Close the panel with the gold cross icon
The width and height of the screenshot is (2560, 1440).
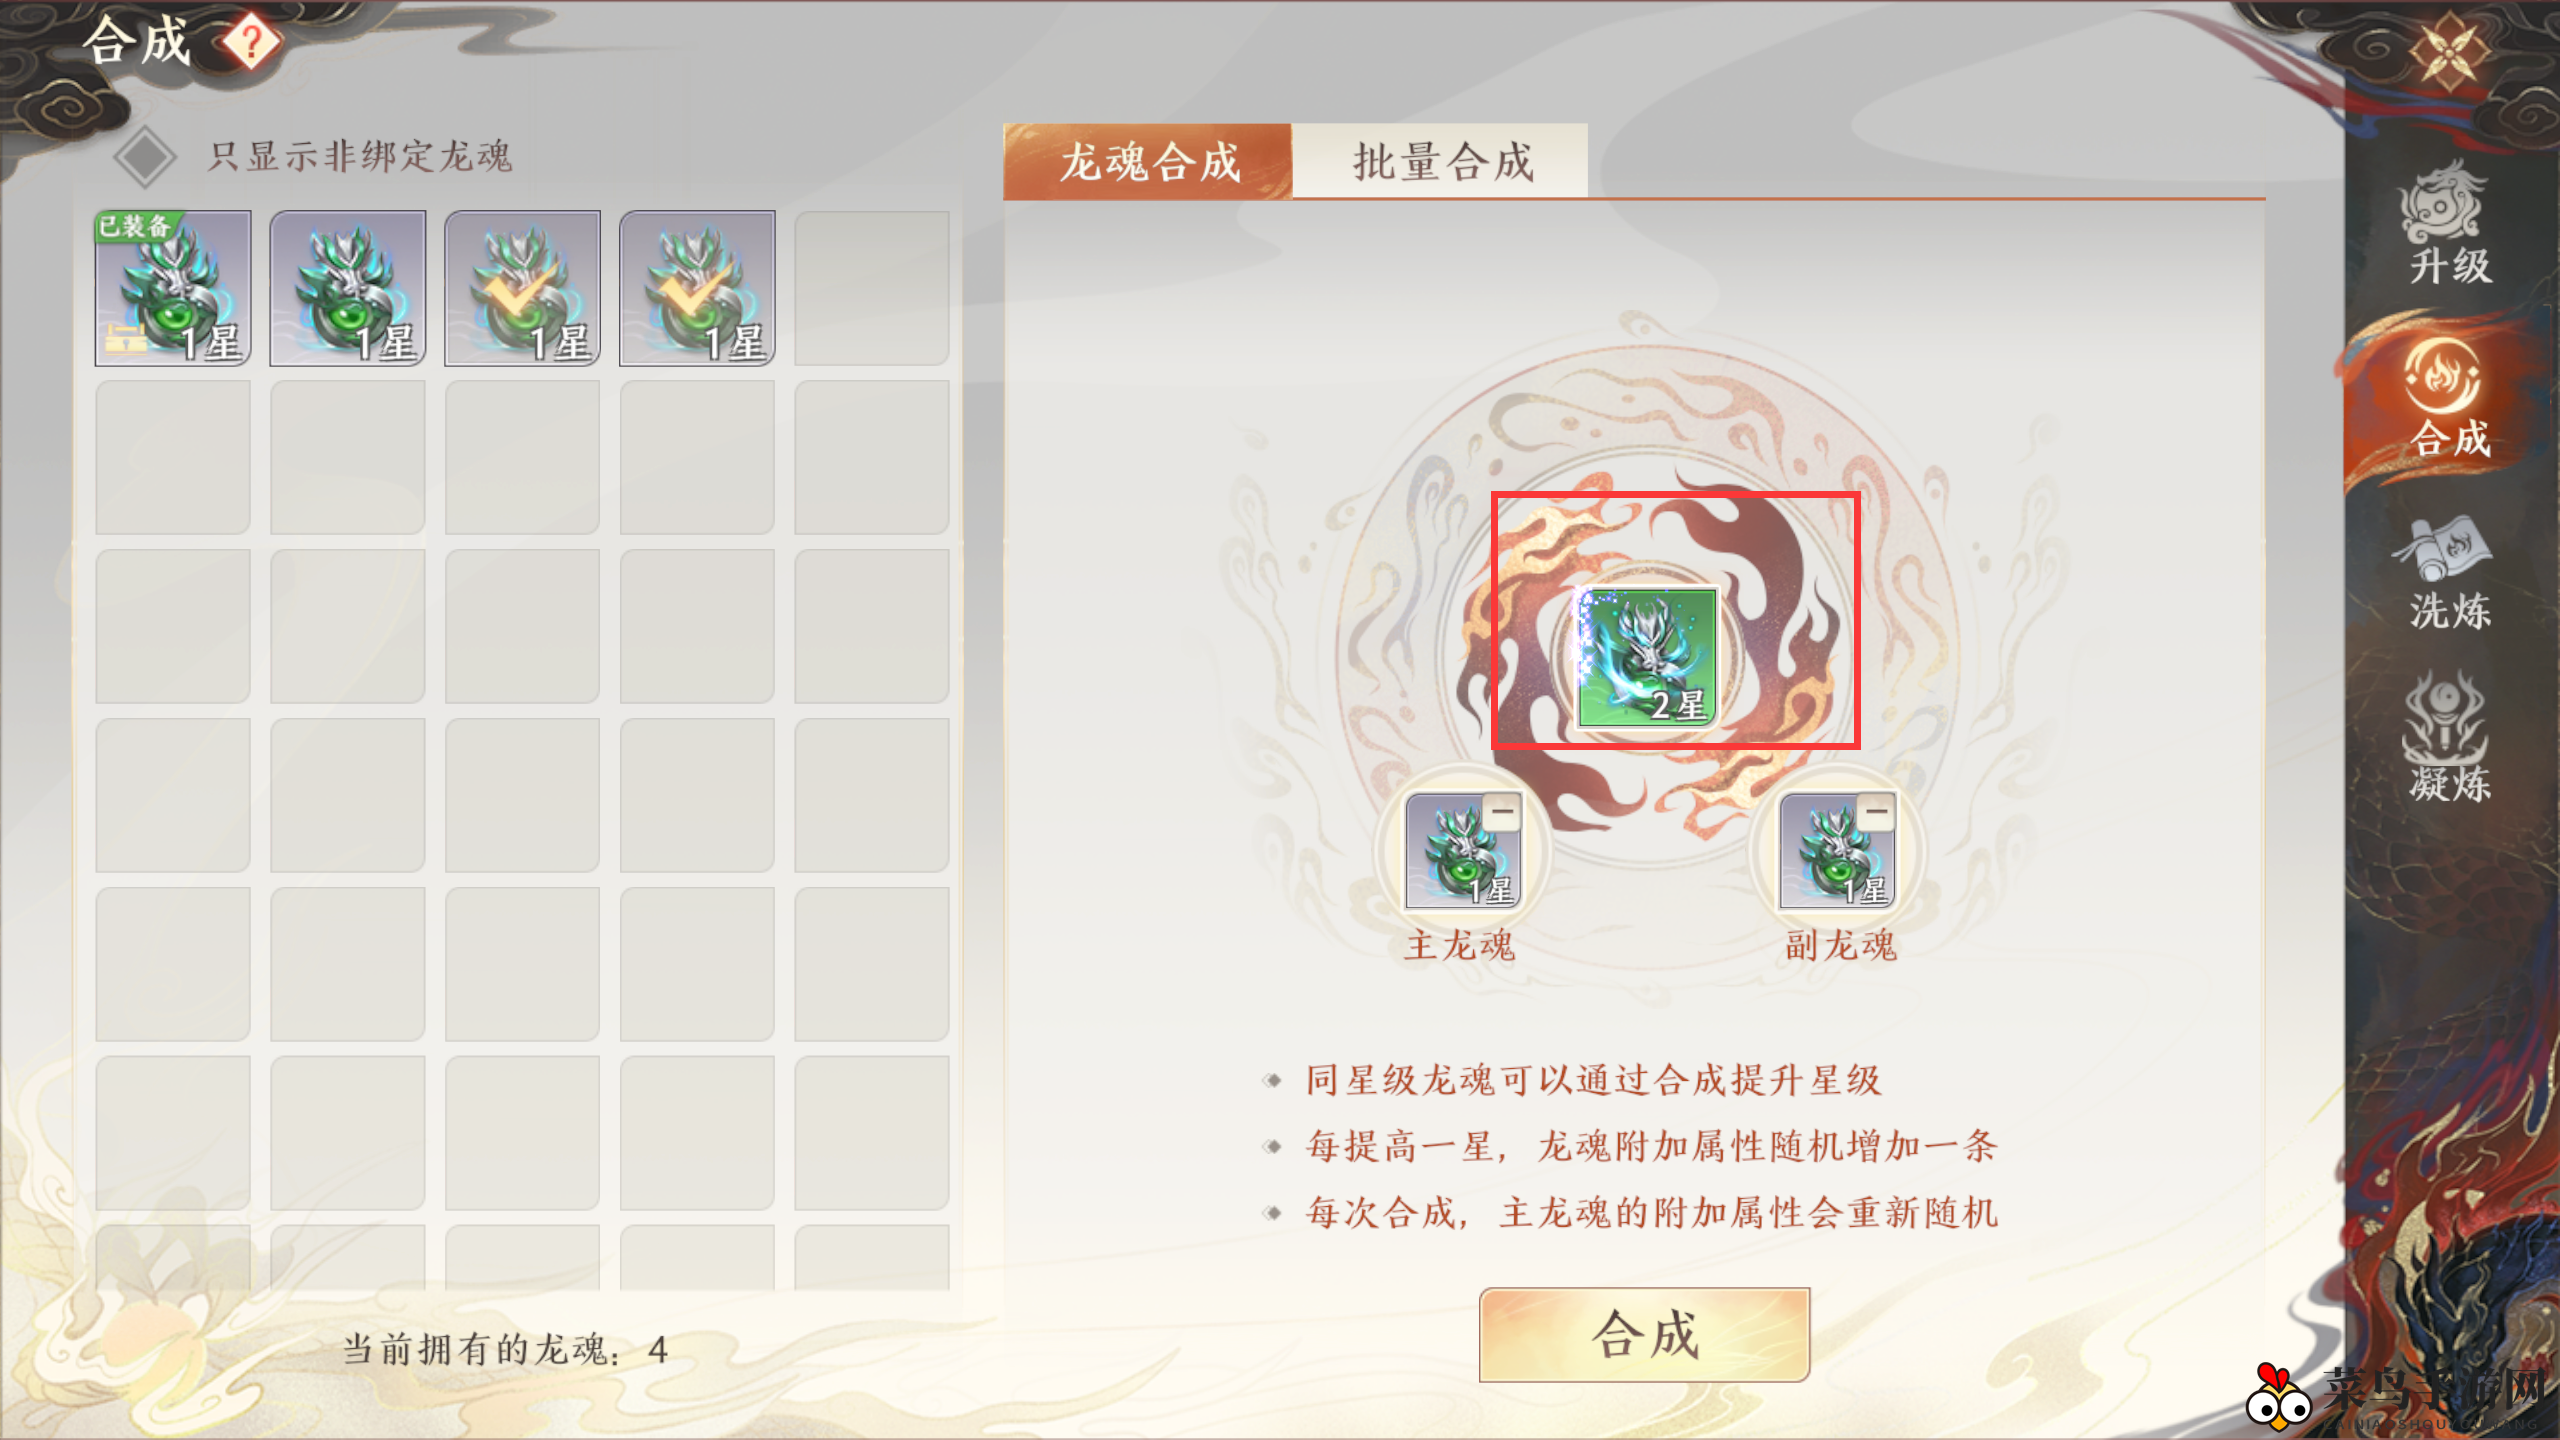click(x=2448, y=52)
